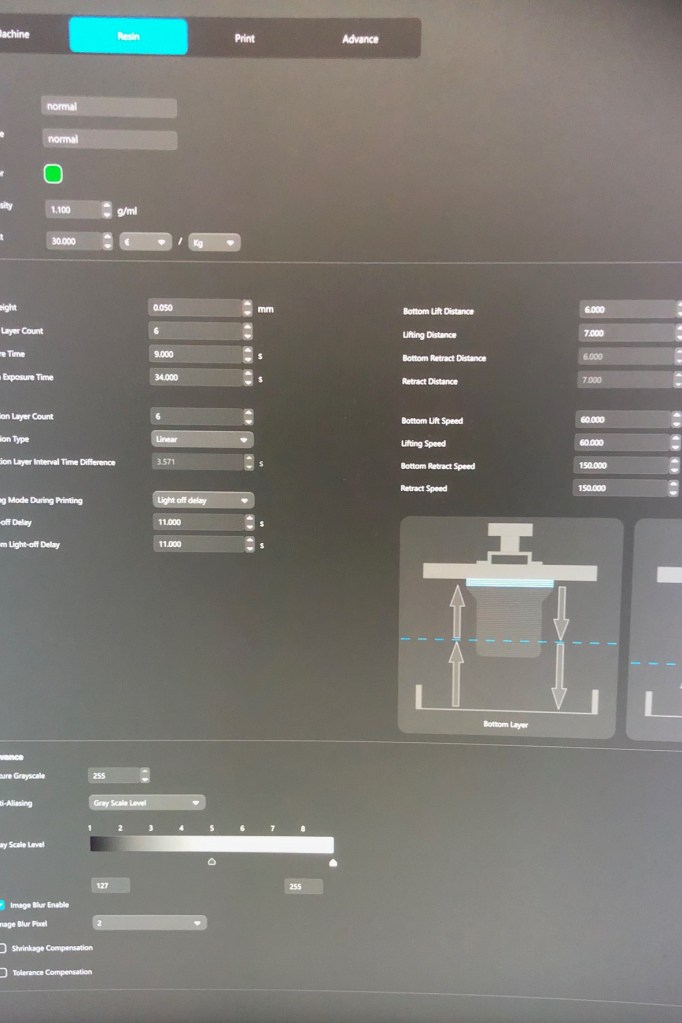Screen dimensions: 682x1023
Task: Open the Gray Scale Level anti-aliasing dropdown
Action: pyautogui.click(x=147, y=802)
